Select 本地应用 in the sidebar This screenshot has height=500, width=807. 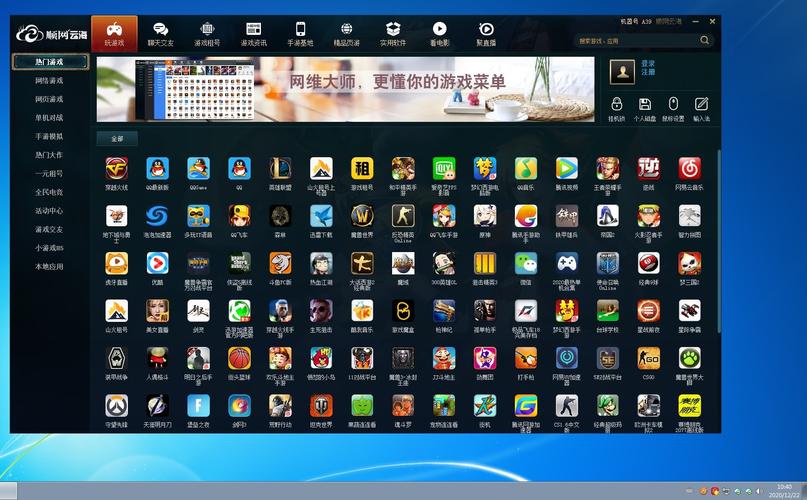point(49,267)
